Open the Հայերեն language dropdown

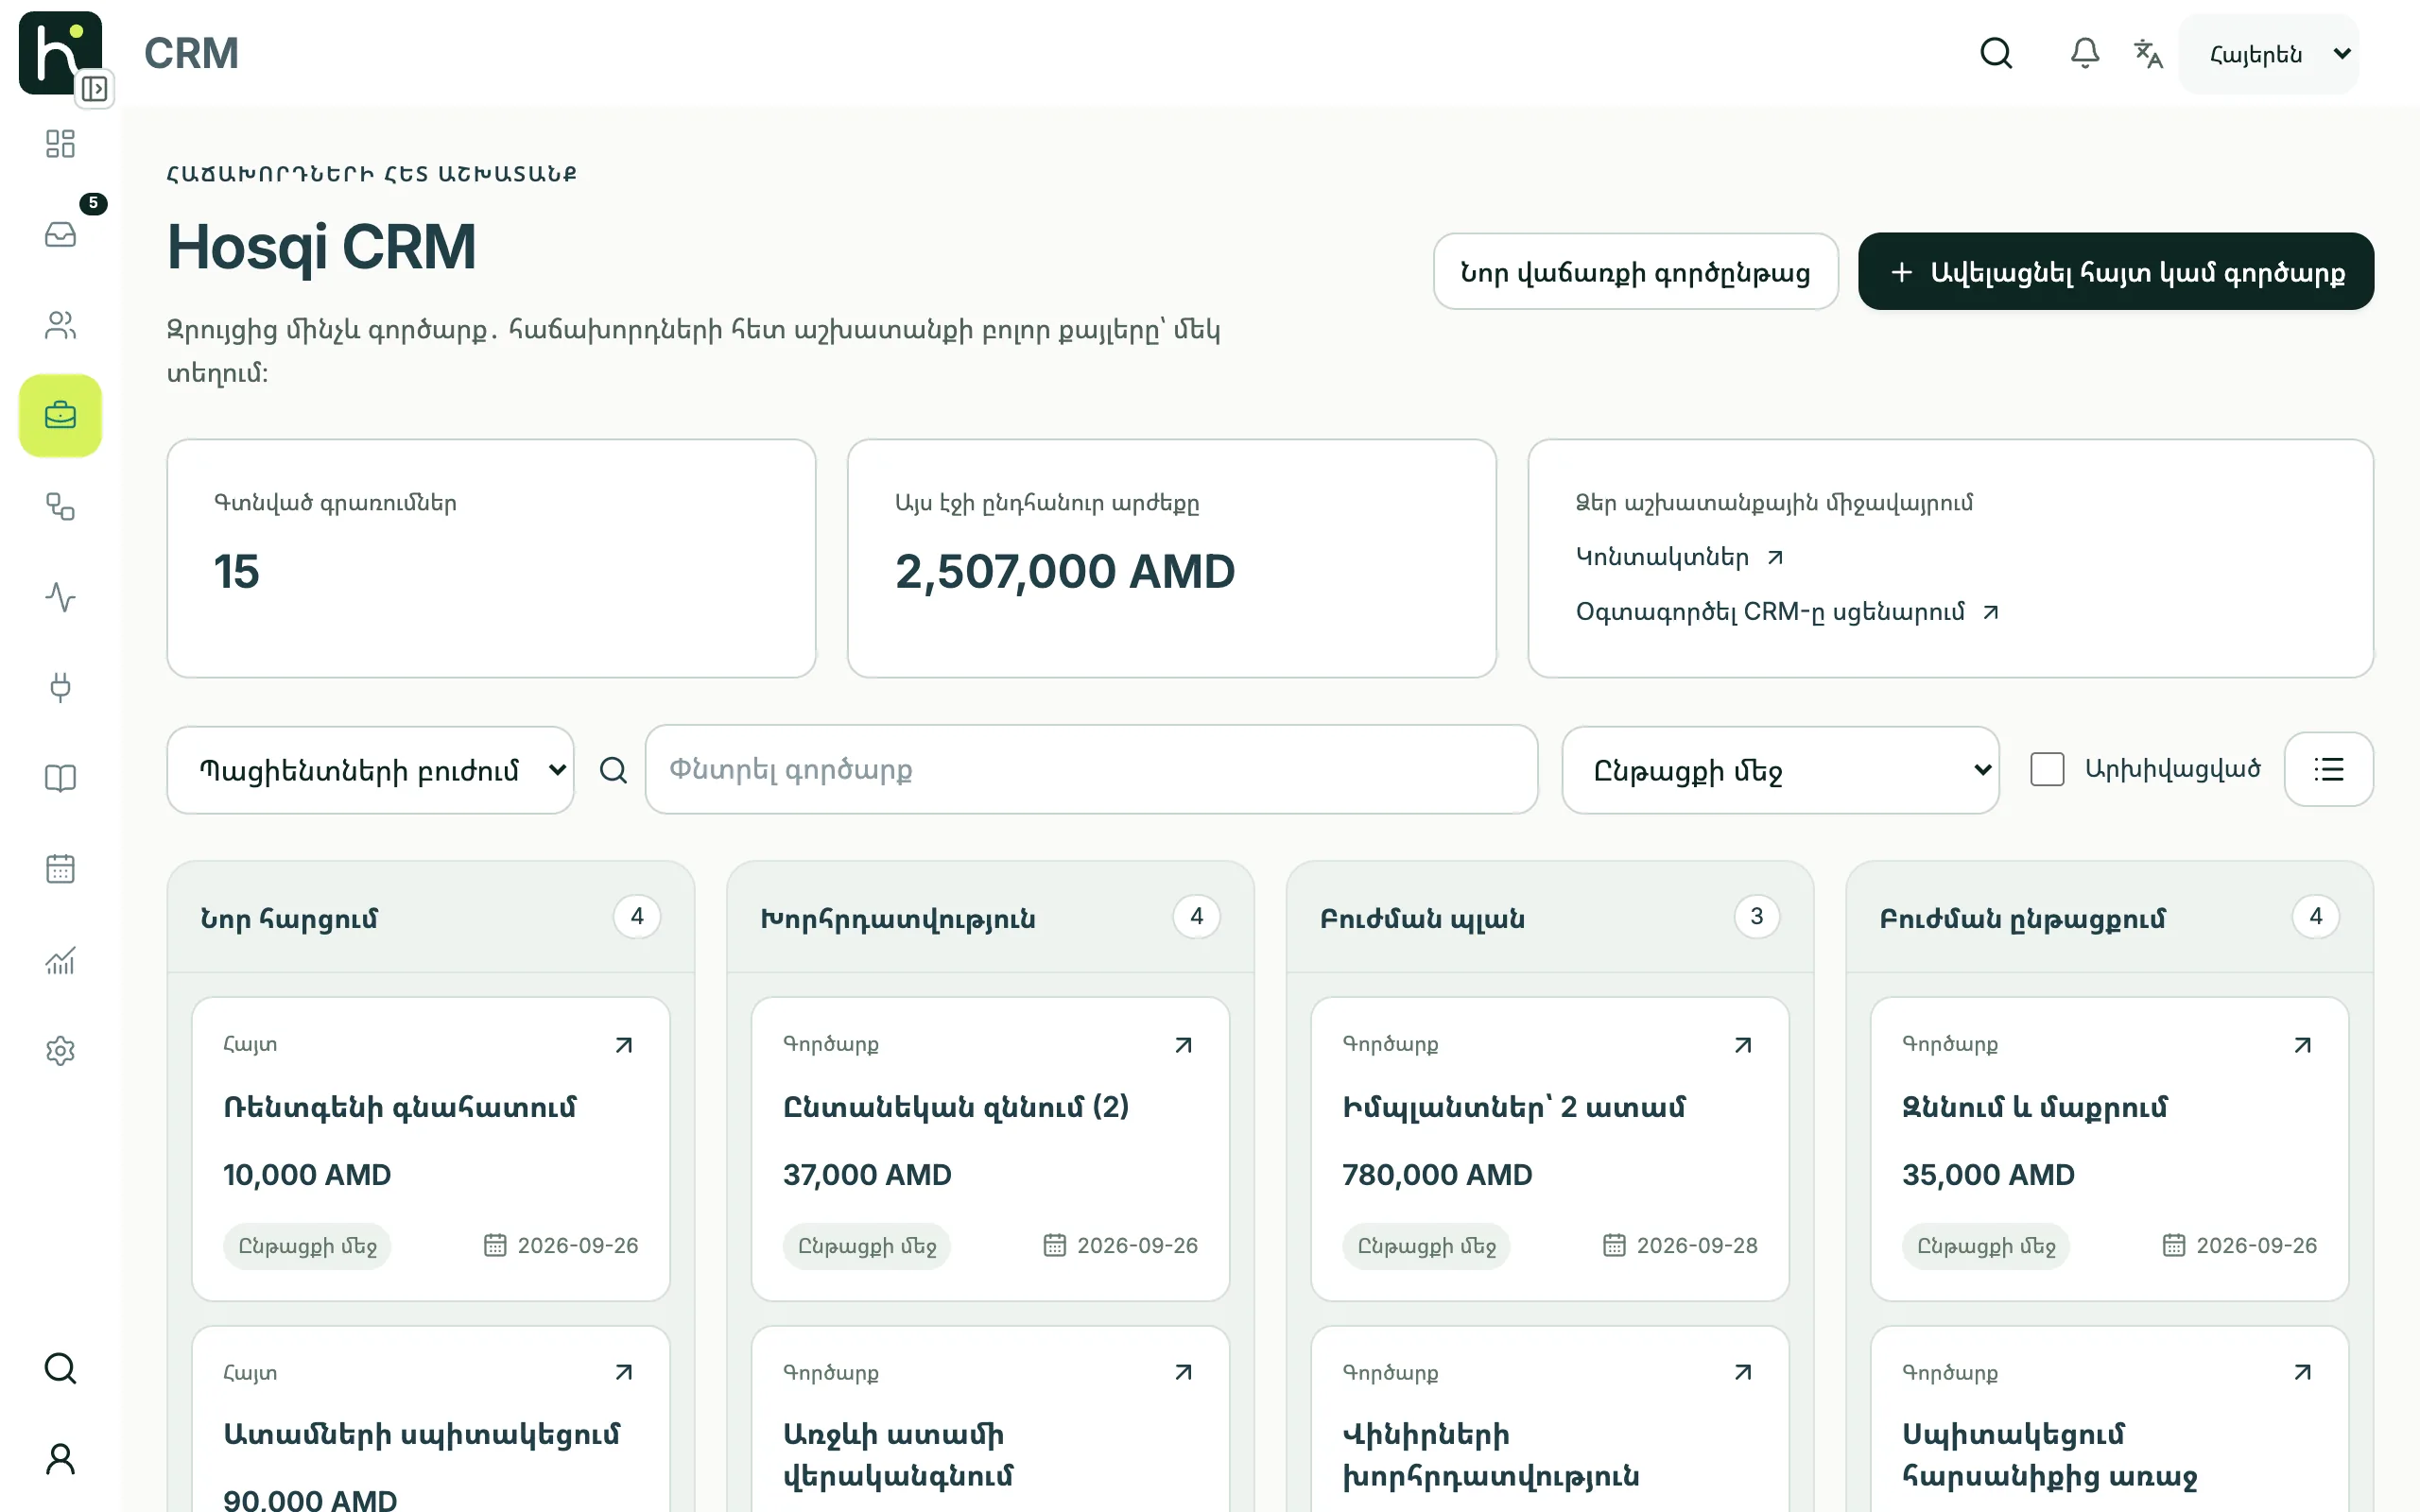[2268, 54]
